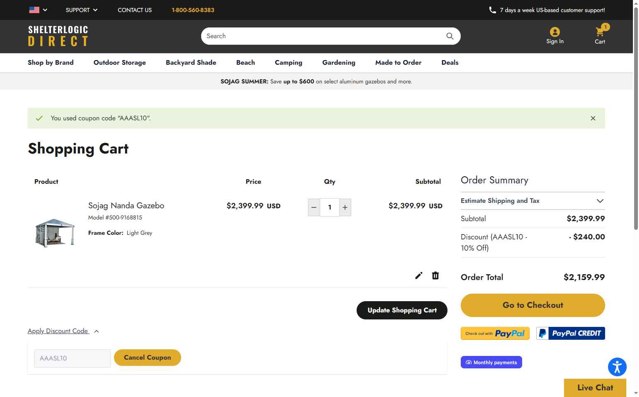Click the Monthly payments badge

click(x=491, y=362)
